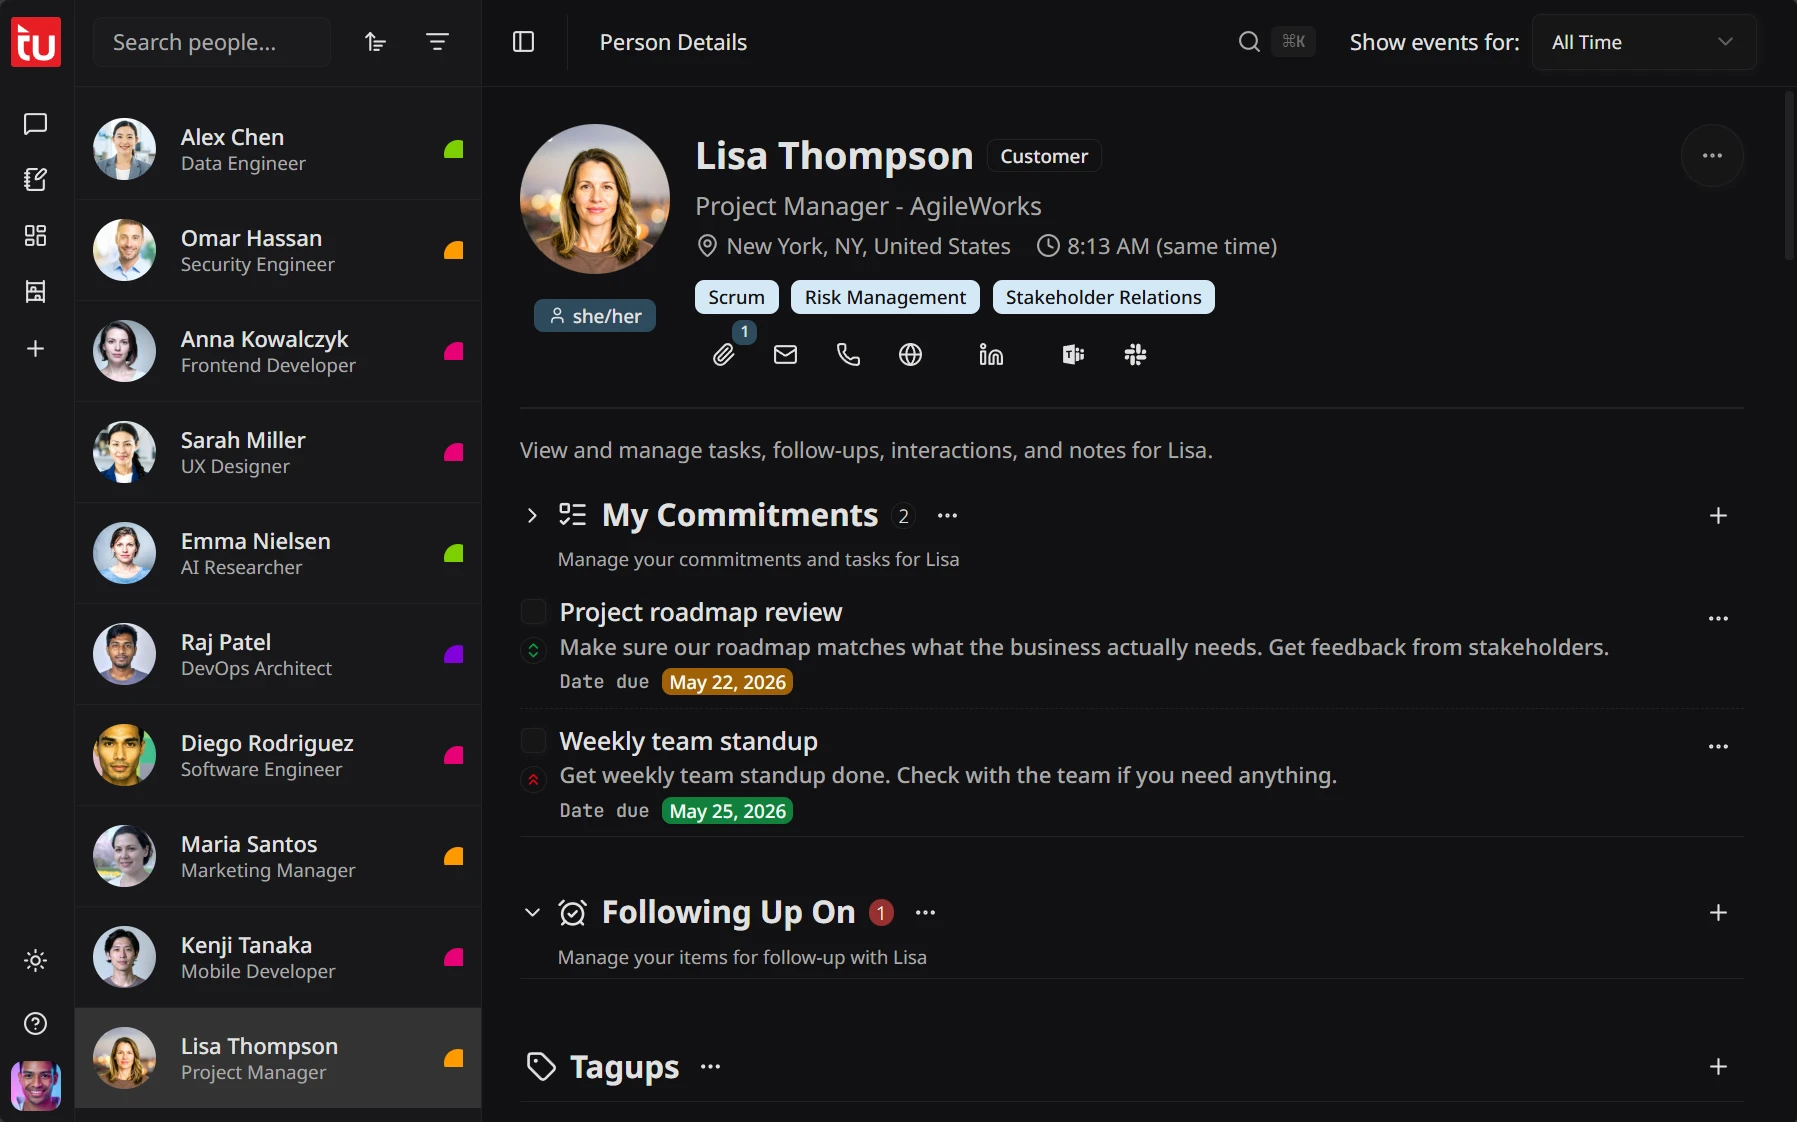1797x1122 pixels.
Task: Open Tagups more options menu
Action: [710, 1067]
